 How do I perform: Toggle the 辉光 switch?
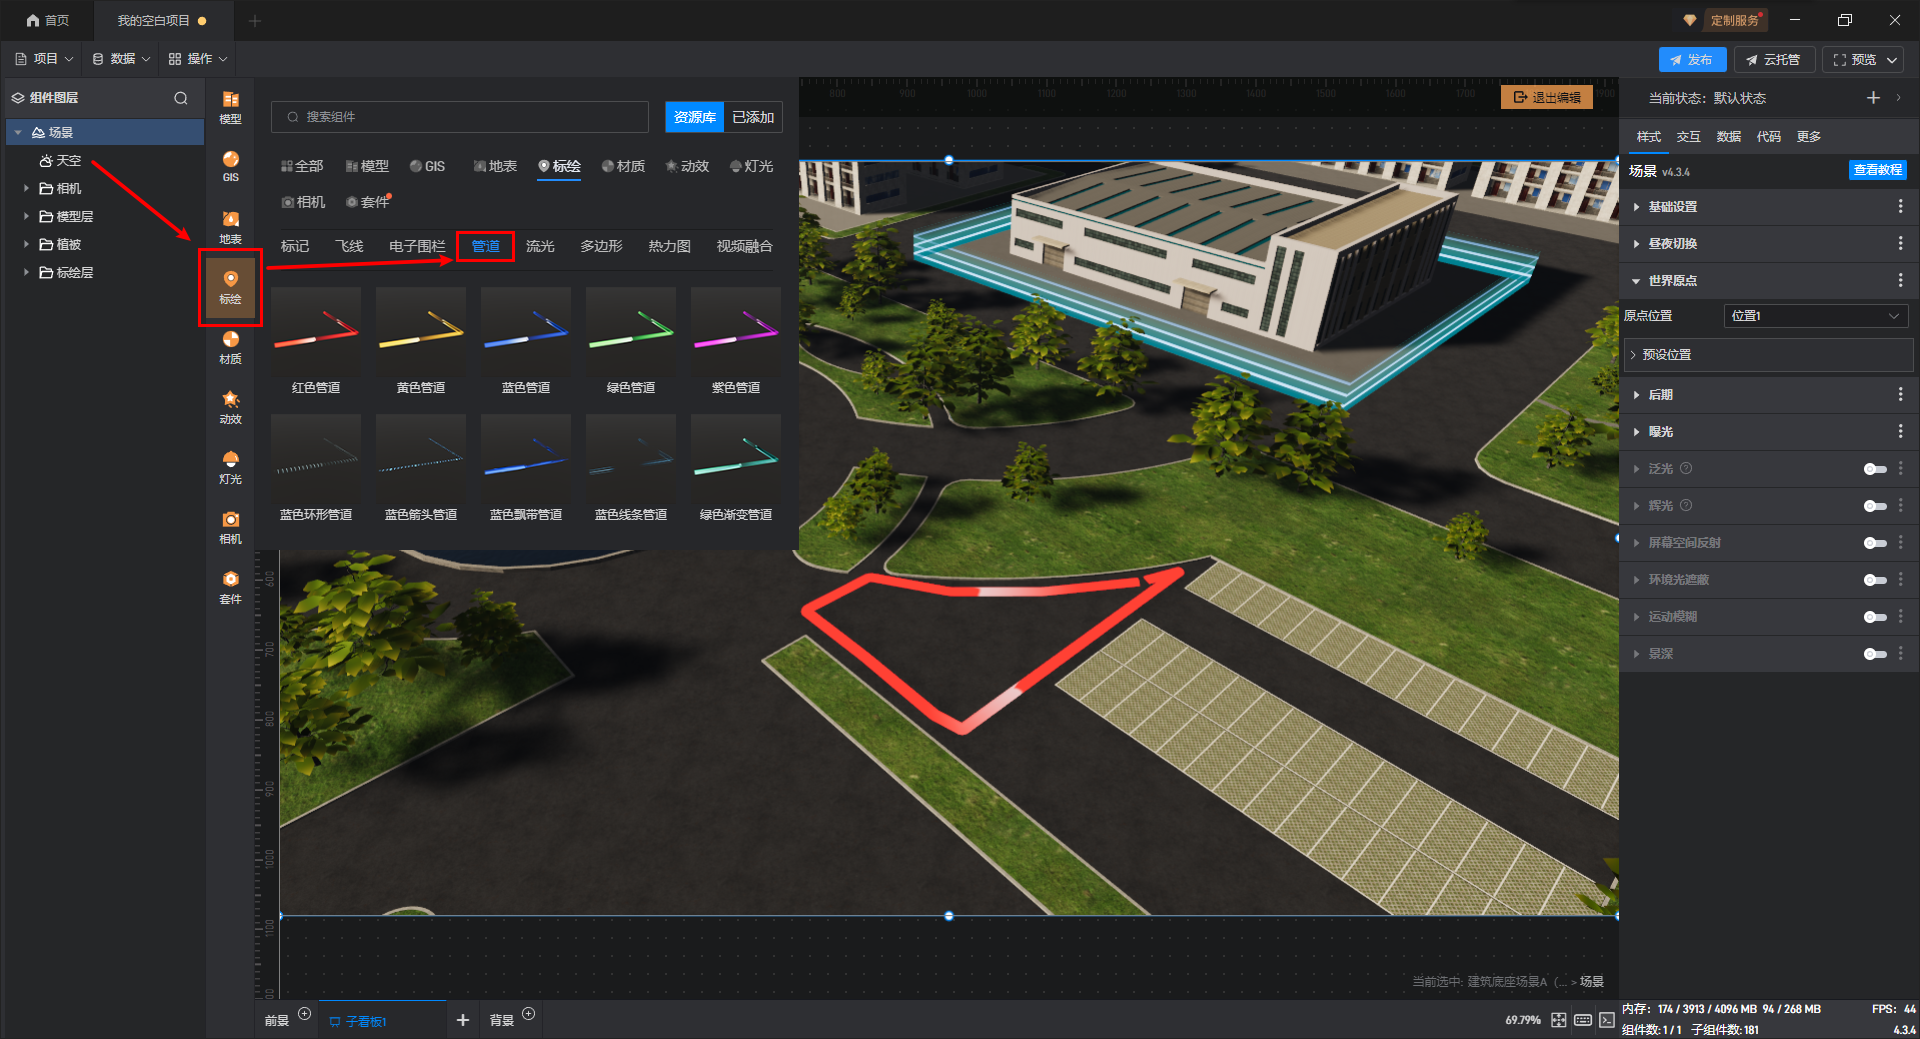1875,506
